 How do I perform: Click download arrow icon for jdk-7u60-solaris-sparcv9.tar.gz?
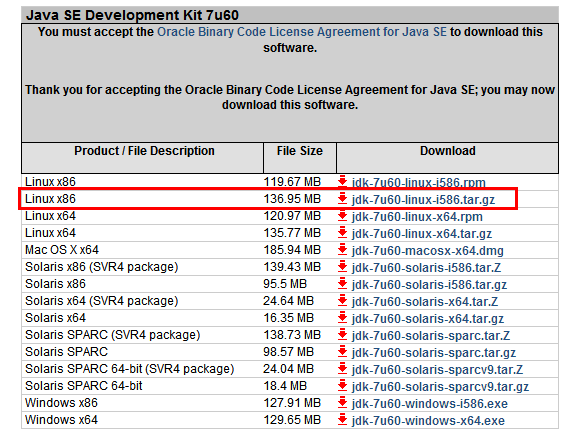tap(343, 385)
